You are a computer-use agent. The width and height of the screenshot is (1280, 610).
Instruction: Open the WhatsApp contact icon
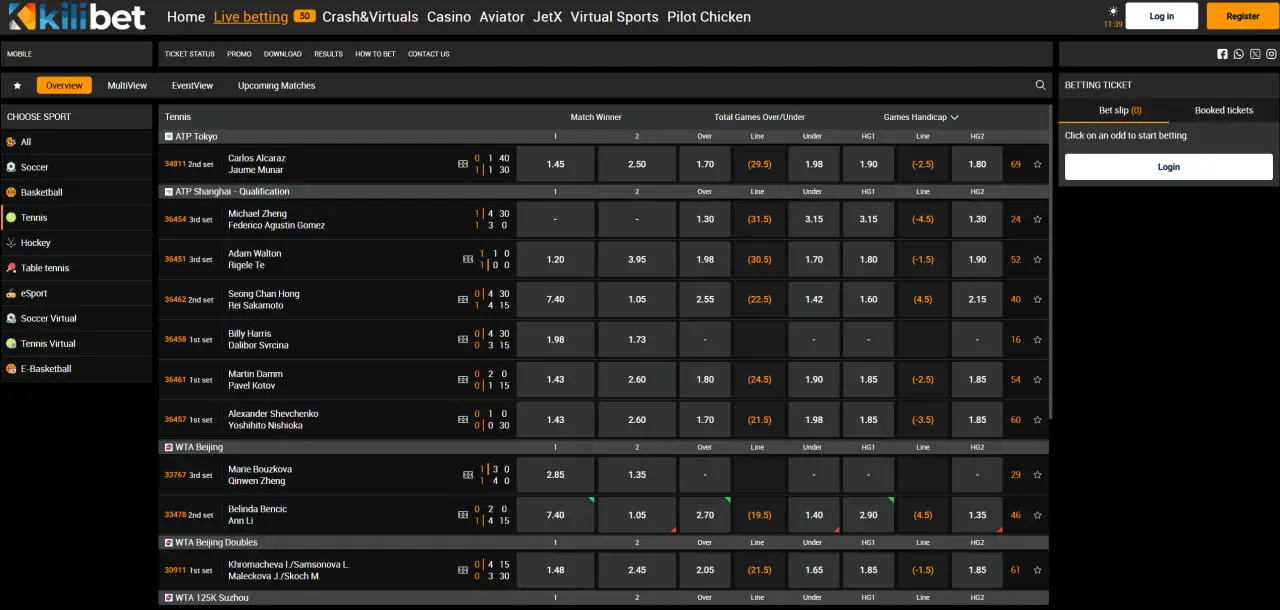point(1239,54)
